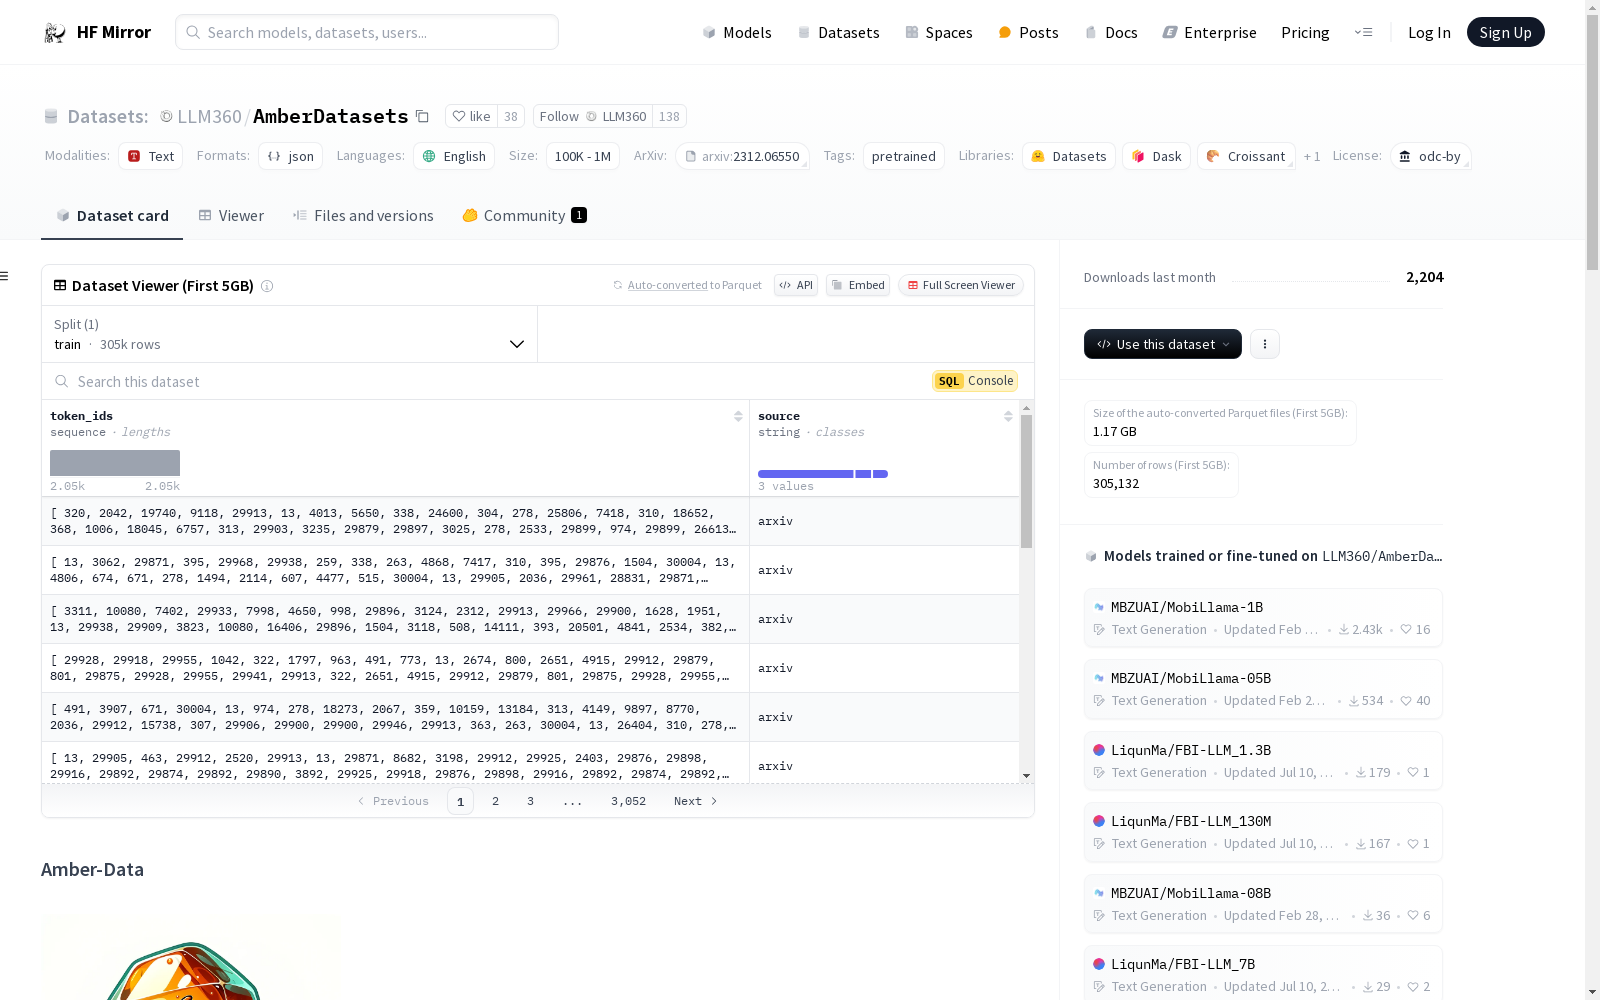Go to page 2 of the viewer
Viewport: 1600px width, 1000px height.
495,801
